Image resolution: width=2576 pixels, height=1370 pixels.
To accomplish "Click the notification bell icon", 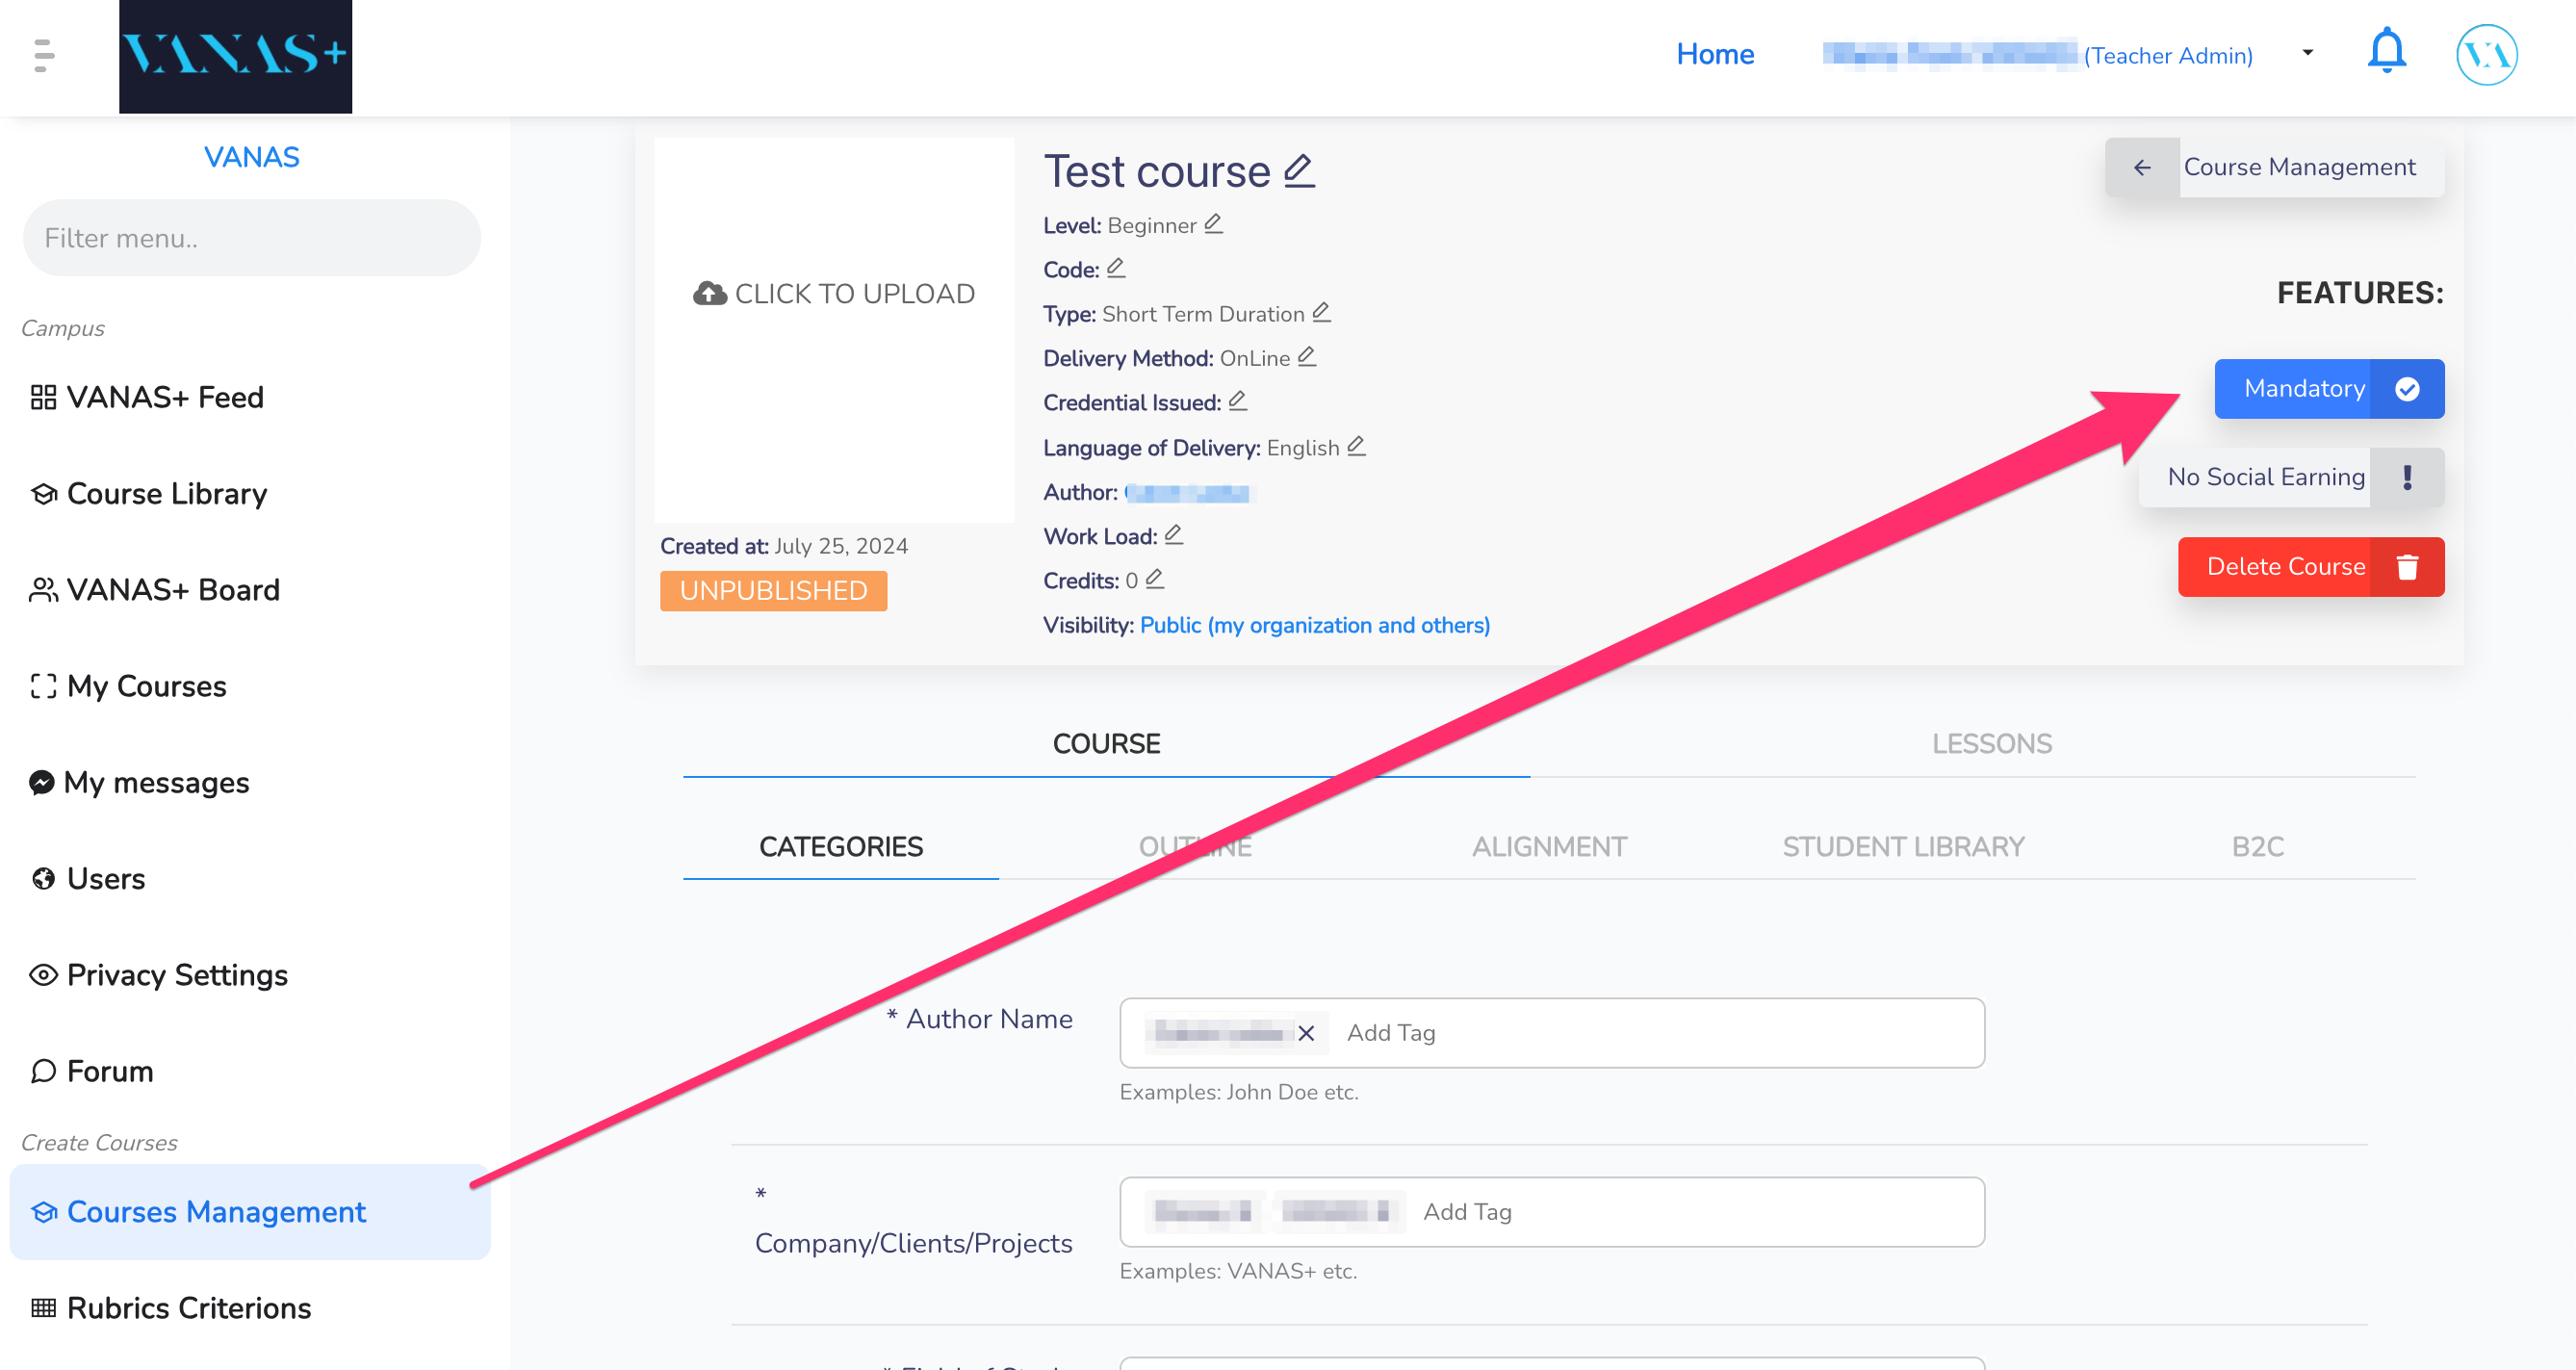I will click(x=2386, y=52).
